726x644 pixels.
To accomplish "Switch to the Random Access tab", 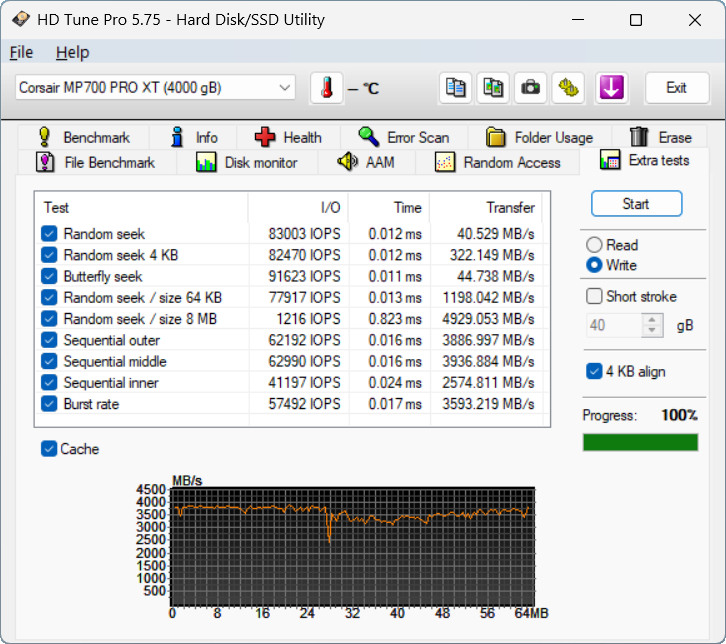I will click(x=498, y=163).
